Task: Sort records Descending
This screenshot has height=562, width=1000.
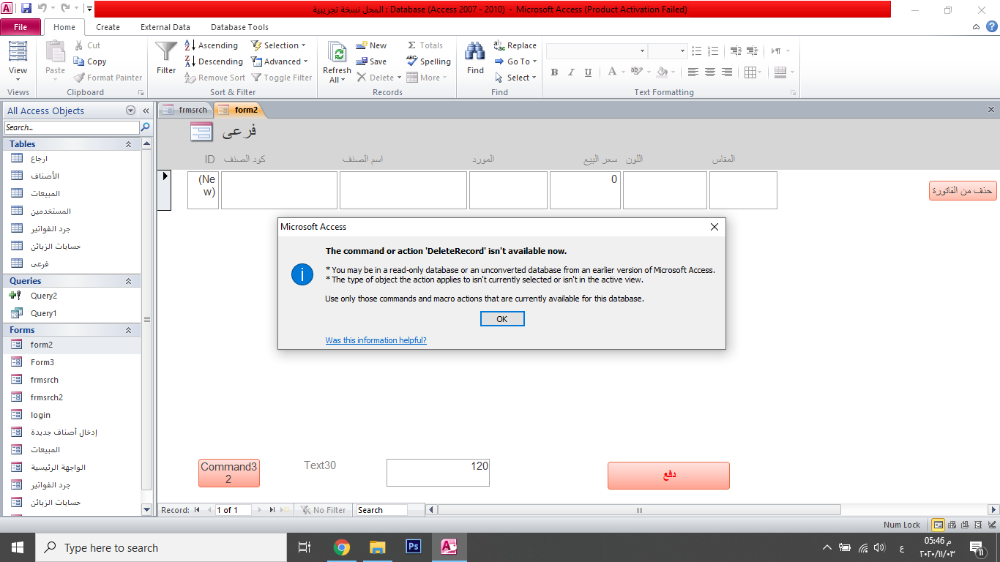Action: [x=214, y=61]
